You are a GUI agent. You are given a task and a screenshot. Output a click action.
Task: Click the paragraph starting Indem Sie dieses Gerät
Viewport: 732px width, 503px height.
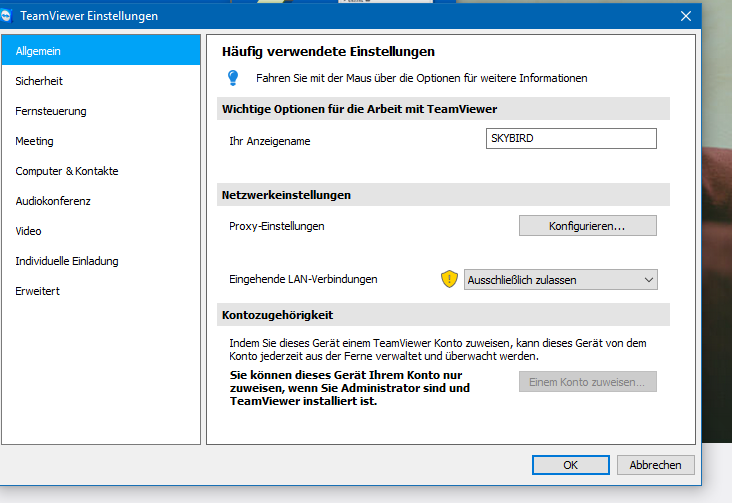coord(437,349)
